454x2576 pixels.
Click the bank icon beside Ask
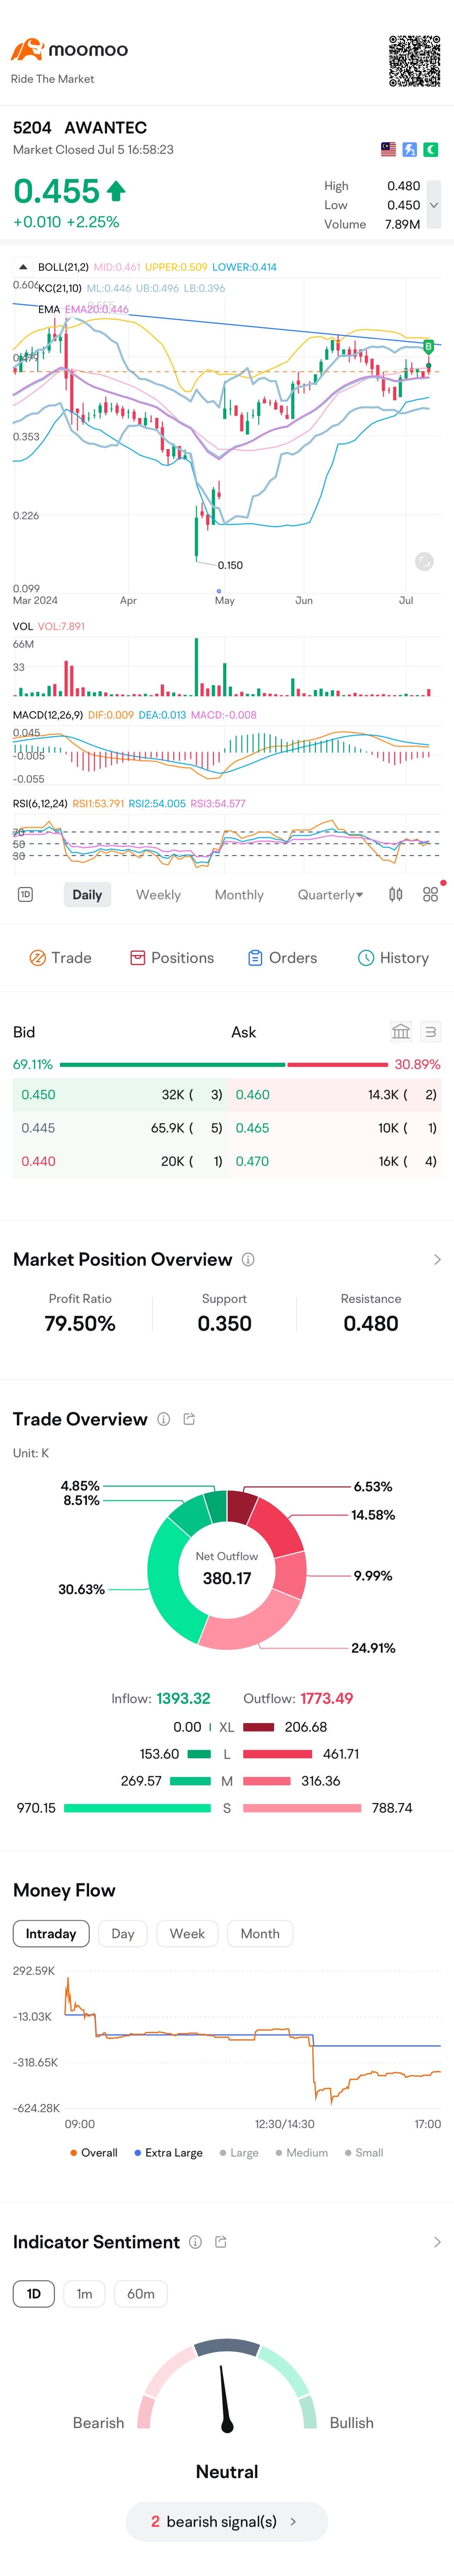point(400,1031)
